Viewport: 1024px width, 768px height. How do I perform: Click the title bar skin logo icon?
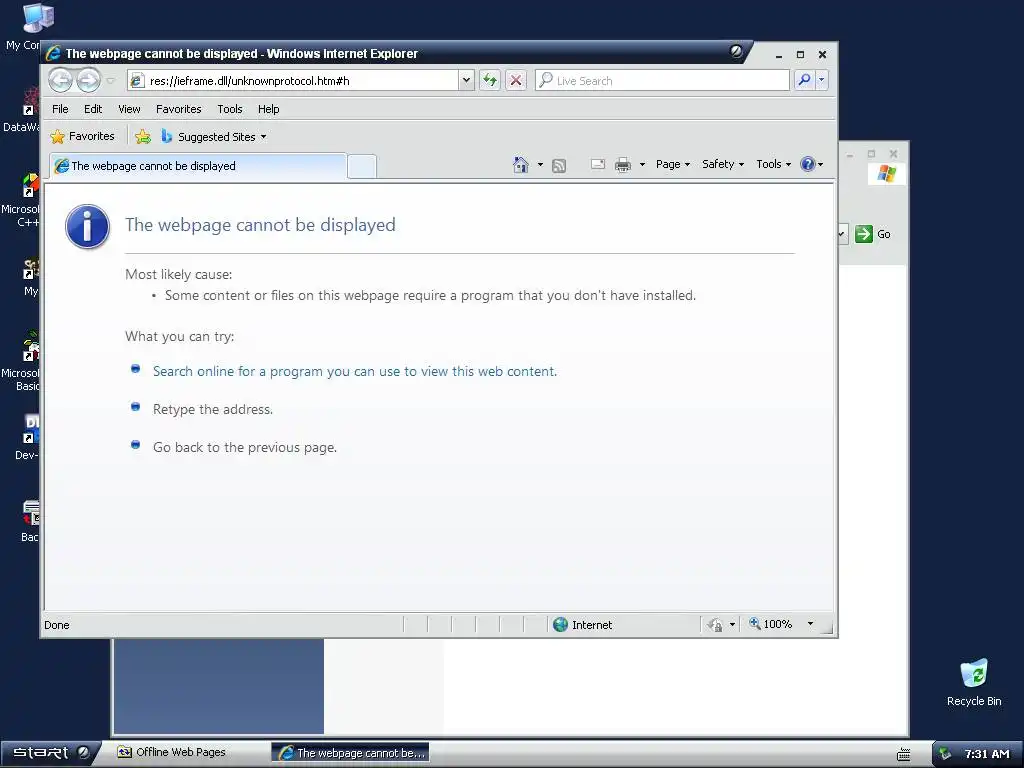coord(736,52)
